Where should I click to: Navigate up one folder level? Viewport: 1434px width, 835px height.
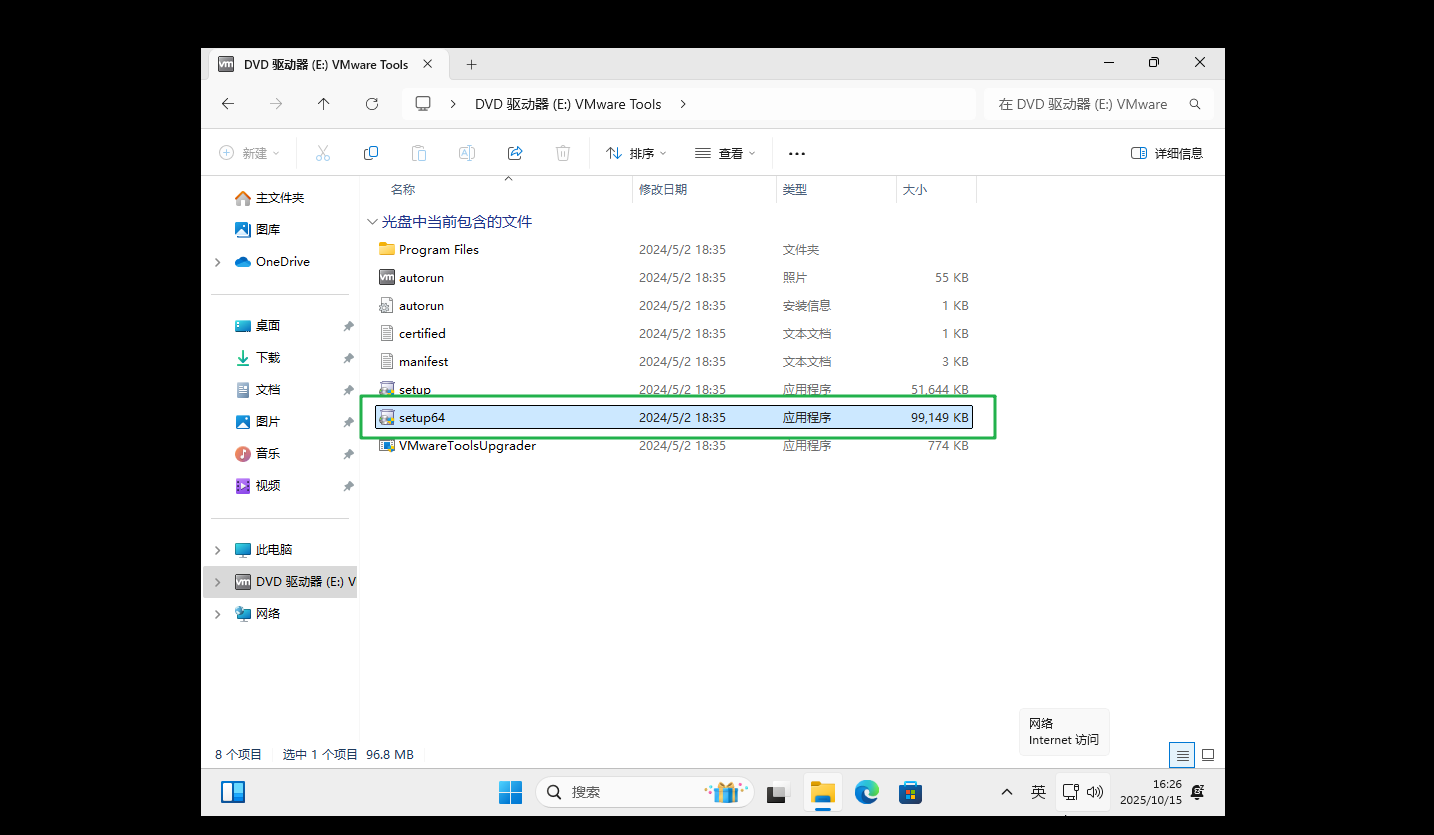click(x=323, y=104)
